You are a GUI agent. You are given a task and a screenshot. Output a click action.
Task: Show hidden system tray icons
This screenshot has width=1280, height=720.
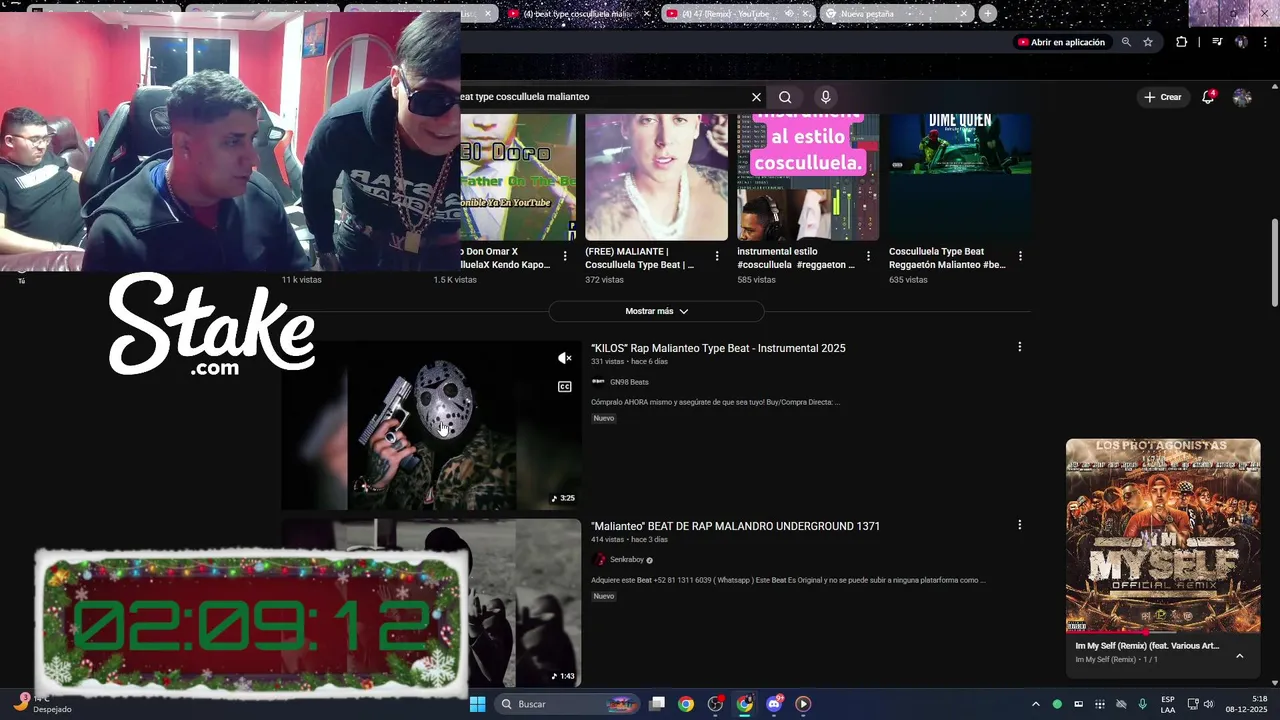point(1035,704)
